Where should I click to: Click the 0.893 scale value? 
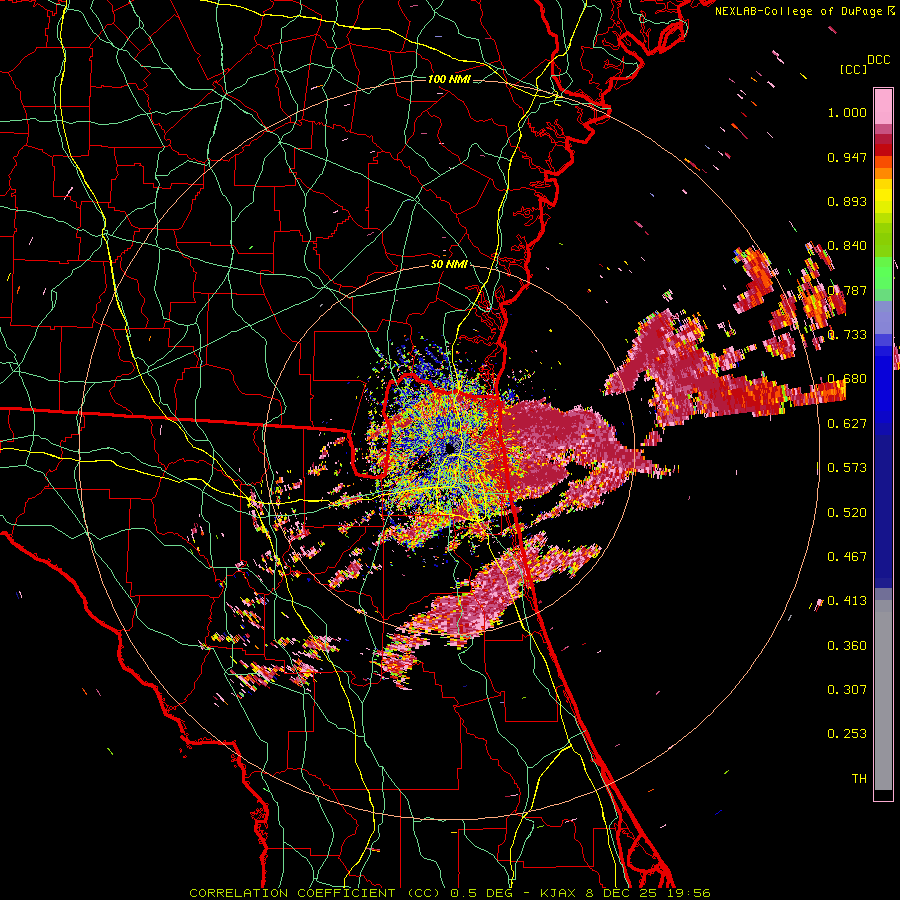coord(847,201)
